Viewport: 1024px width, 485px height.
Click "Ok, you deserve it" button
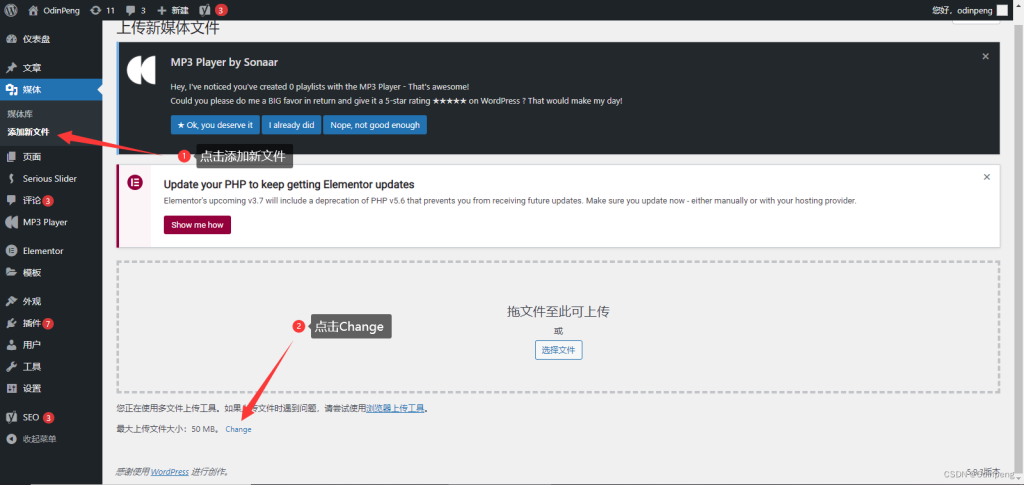click(214, 125)
